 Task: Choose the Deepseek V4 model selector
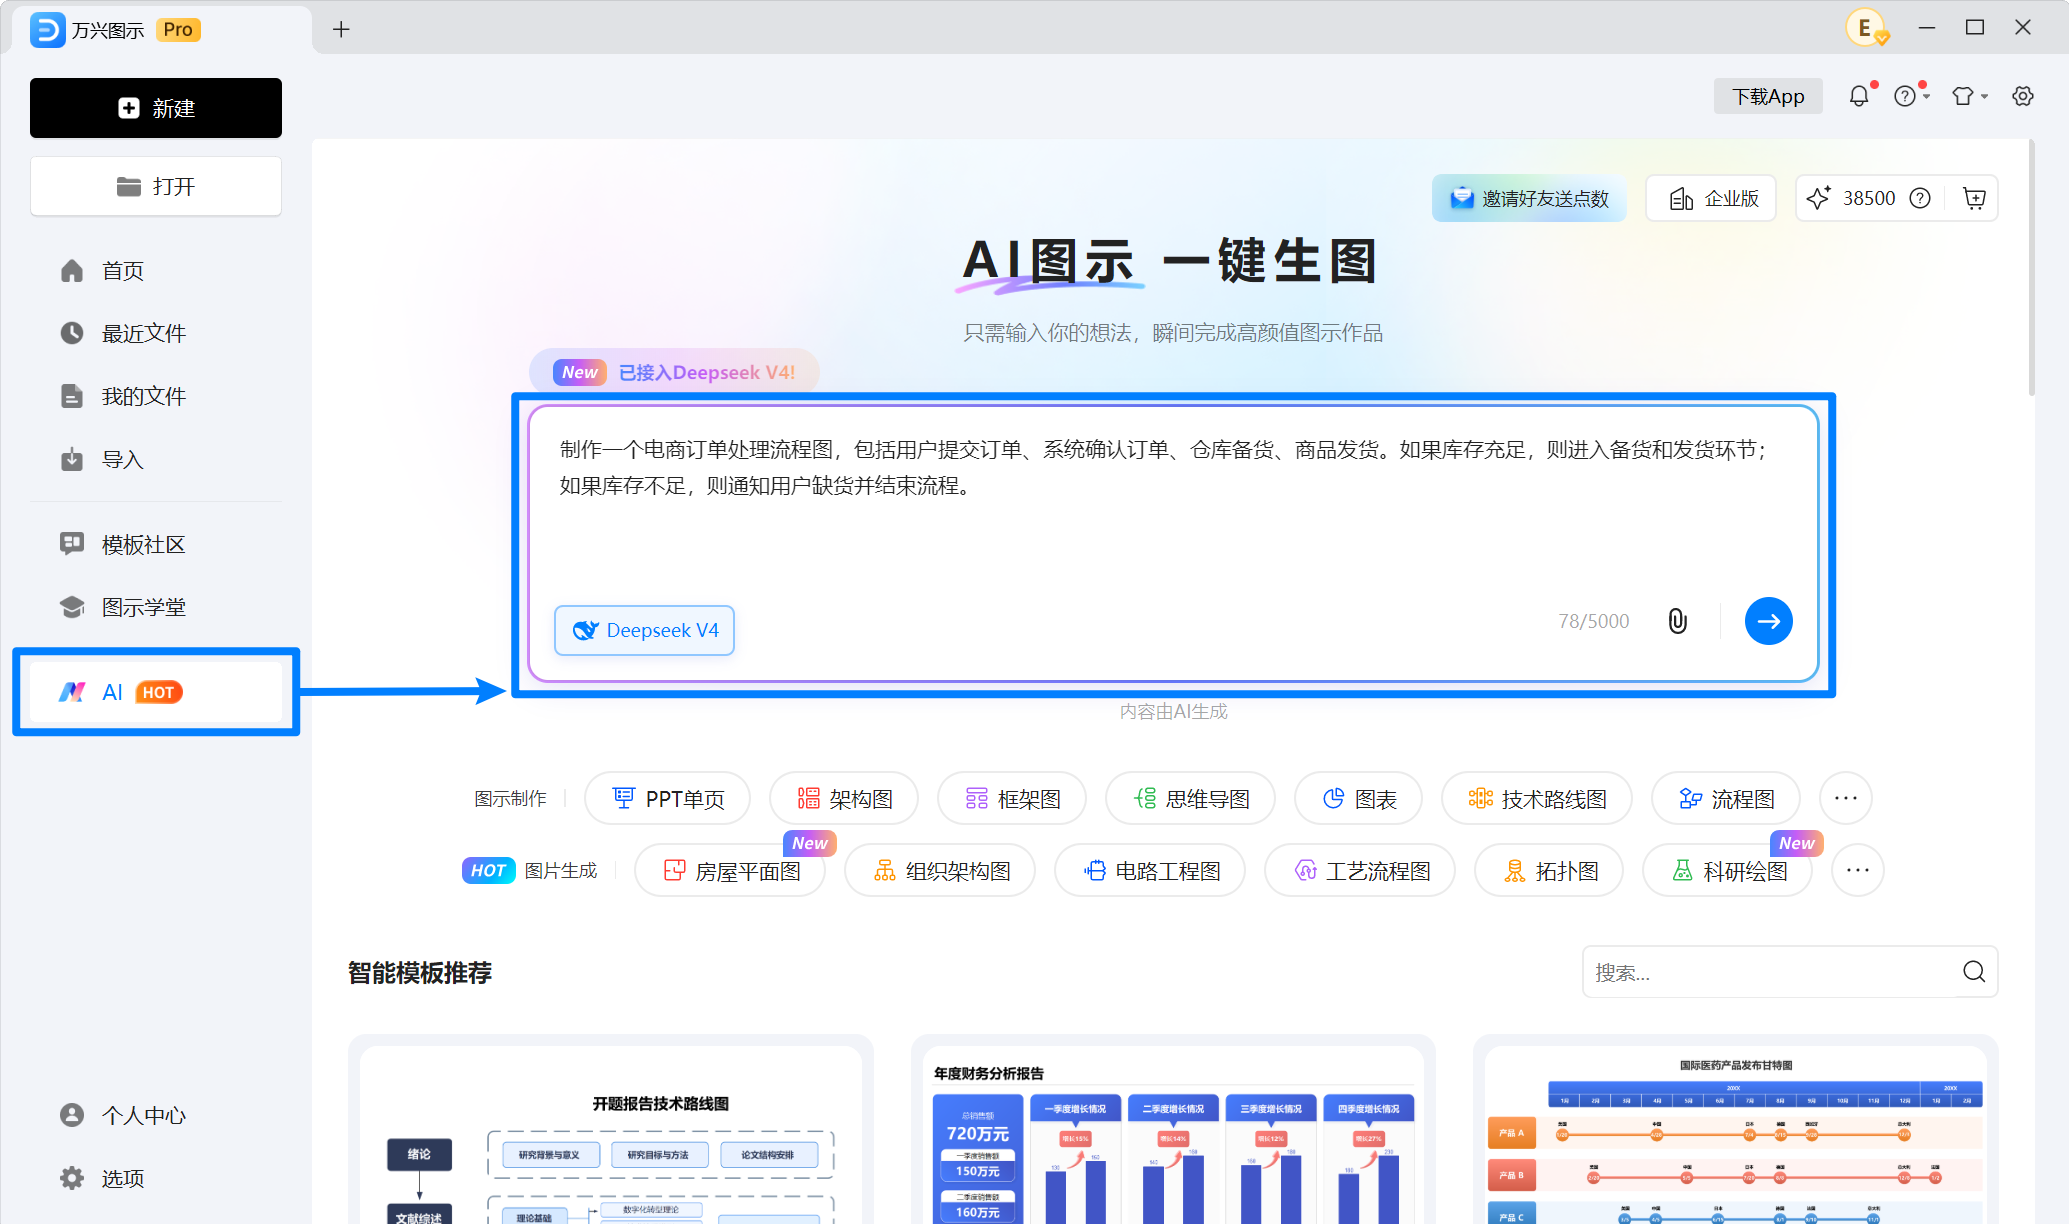(x=645, y=630)
